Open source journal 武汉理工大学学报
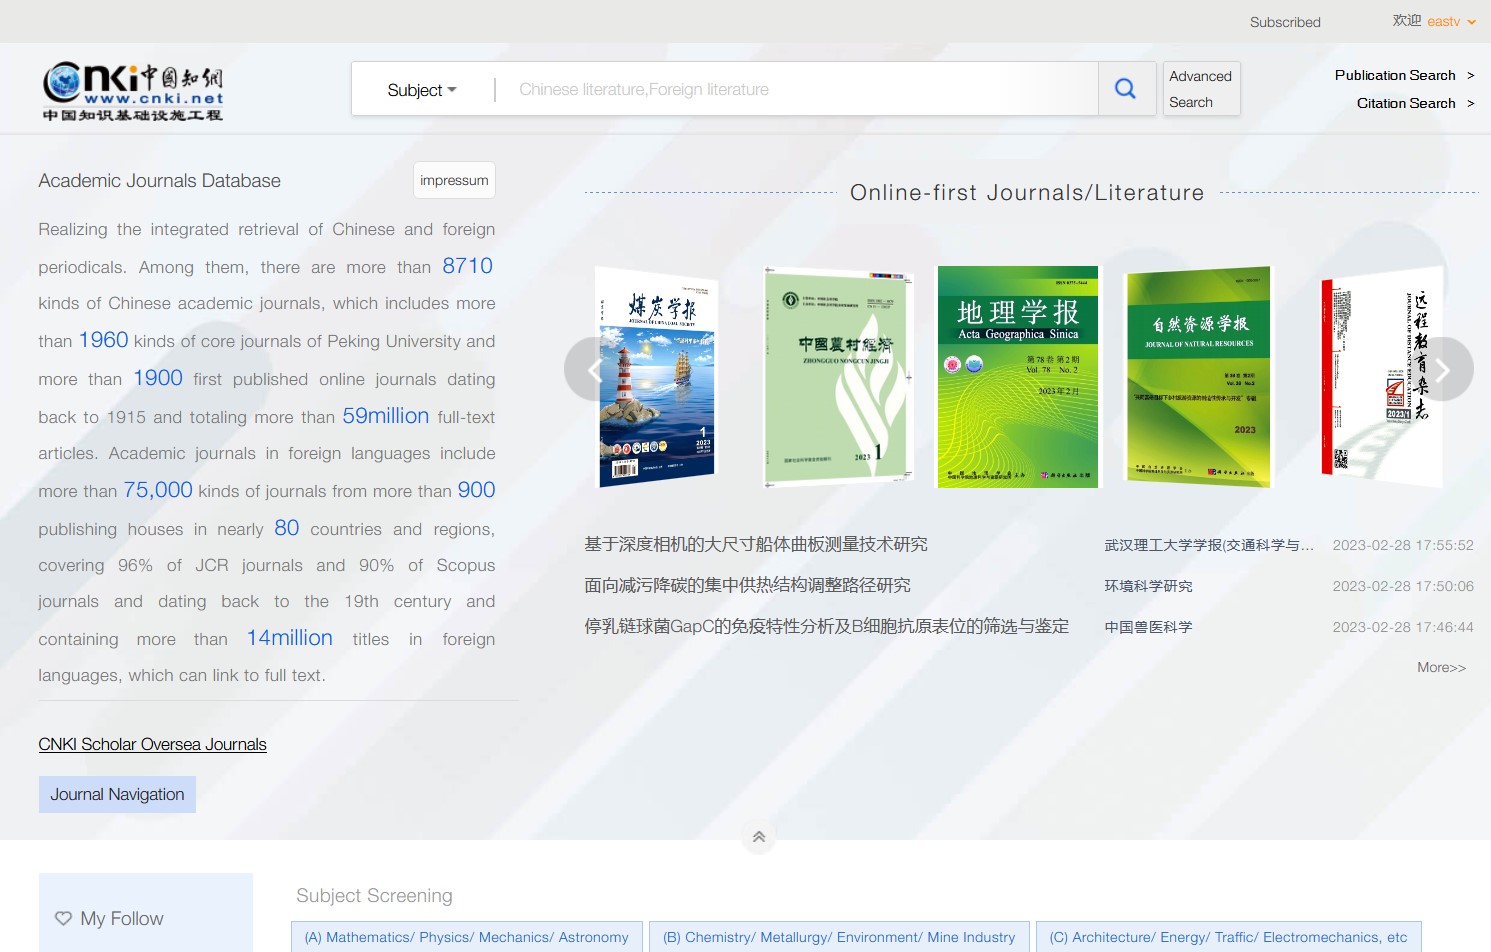 (x=1209, y=545)
